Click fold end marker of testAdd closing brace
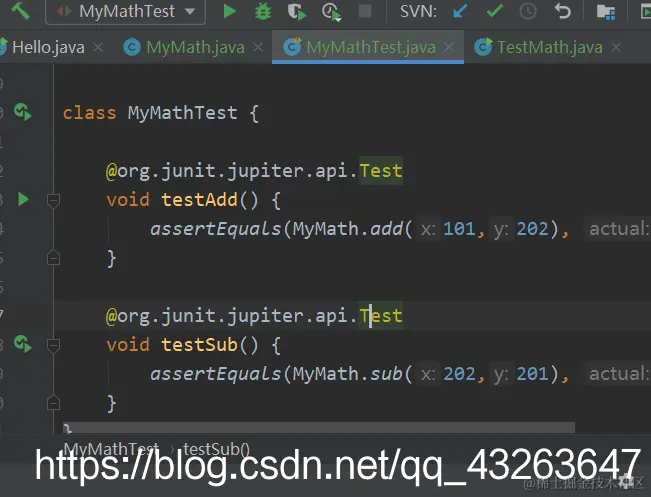The image size is (651, 497). click(53, 258)
